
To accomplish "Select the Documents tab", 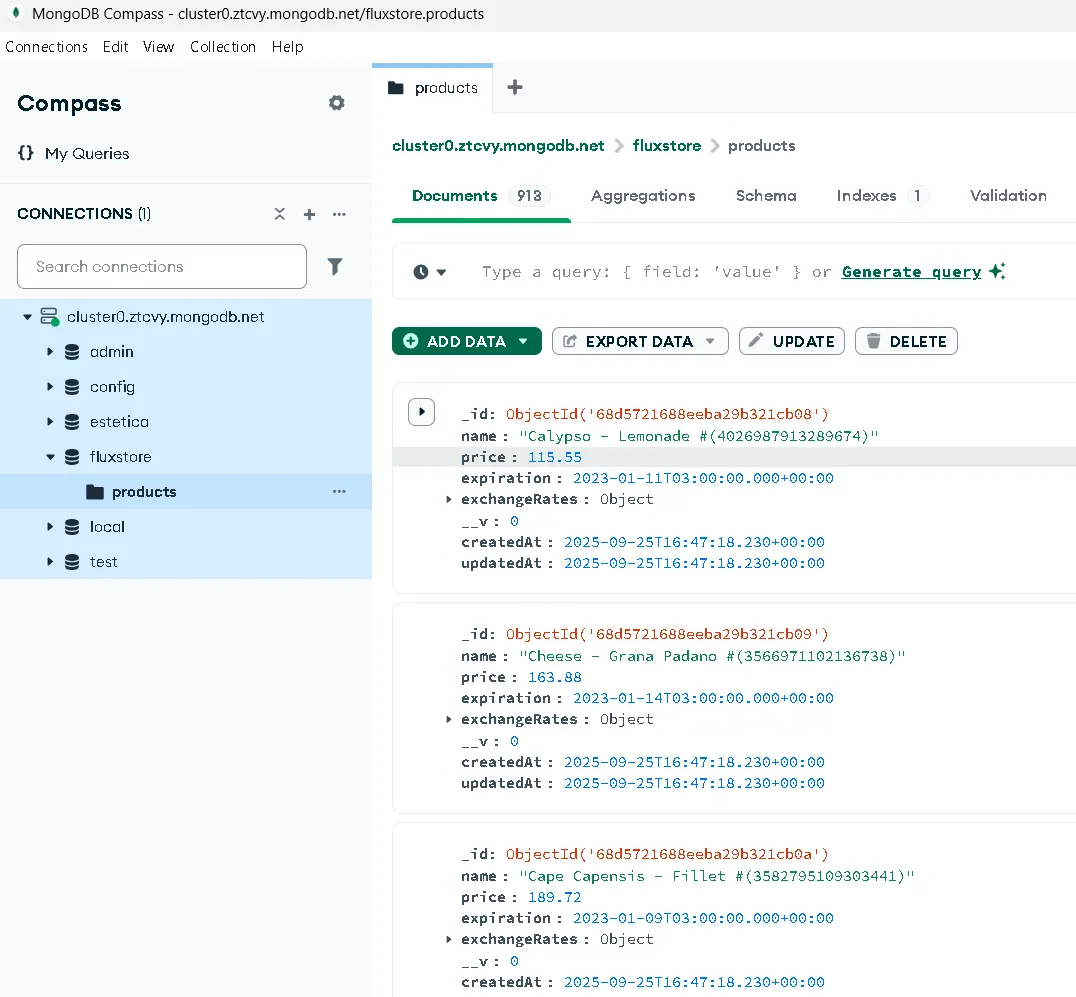I will [x=480, y=196].
